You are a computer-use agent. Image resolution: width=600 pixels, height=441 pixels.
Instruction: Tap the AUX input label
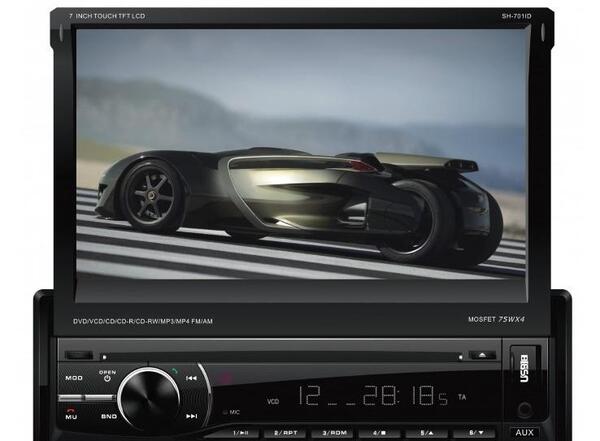tap(524, 433)
